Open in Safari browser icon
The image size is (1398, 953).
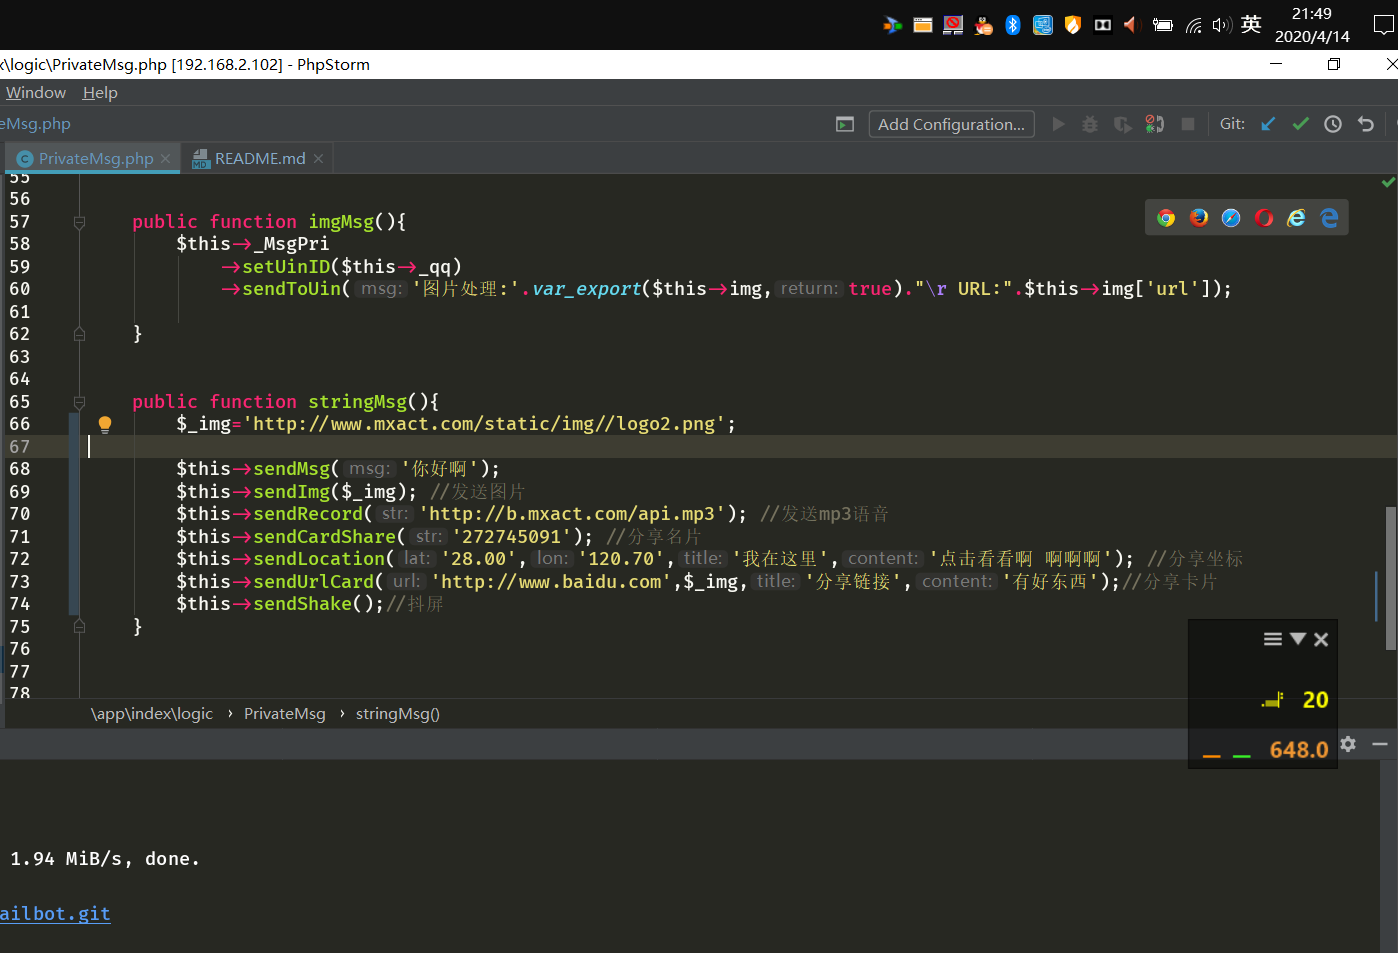[x=1231, y=218]
